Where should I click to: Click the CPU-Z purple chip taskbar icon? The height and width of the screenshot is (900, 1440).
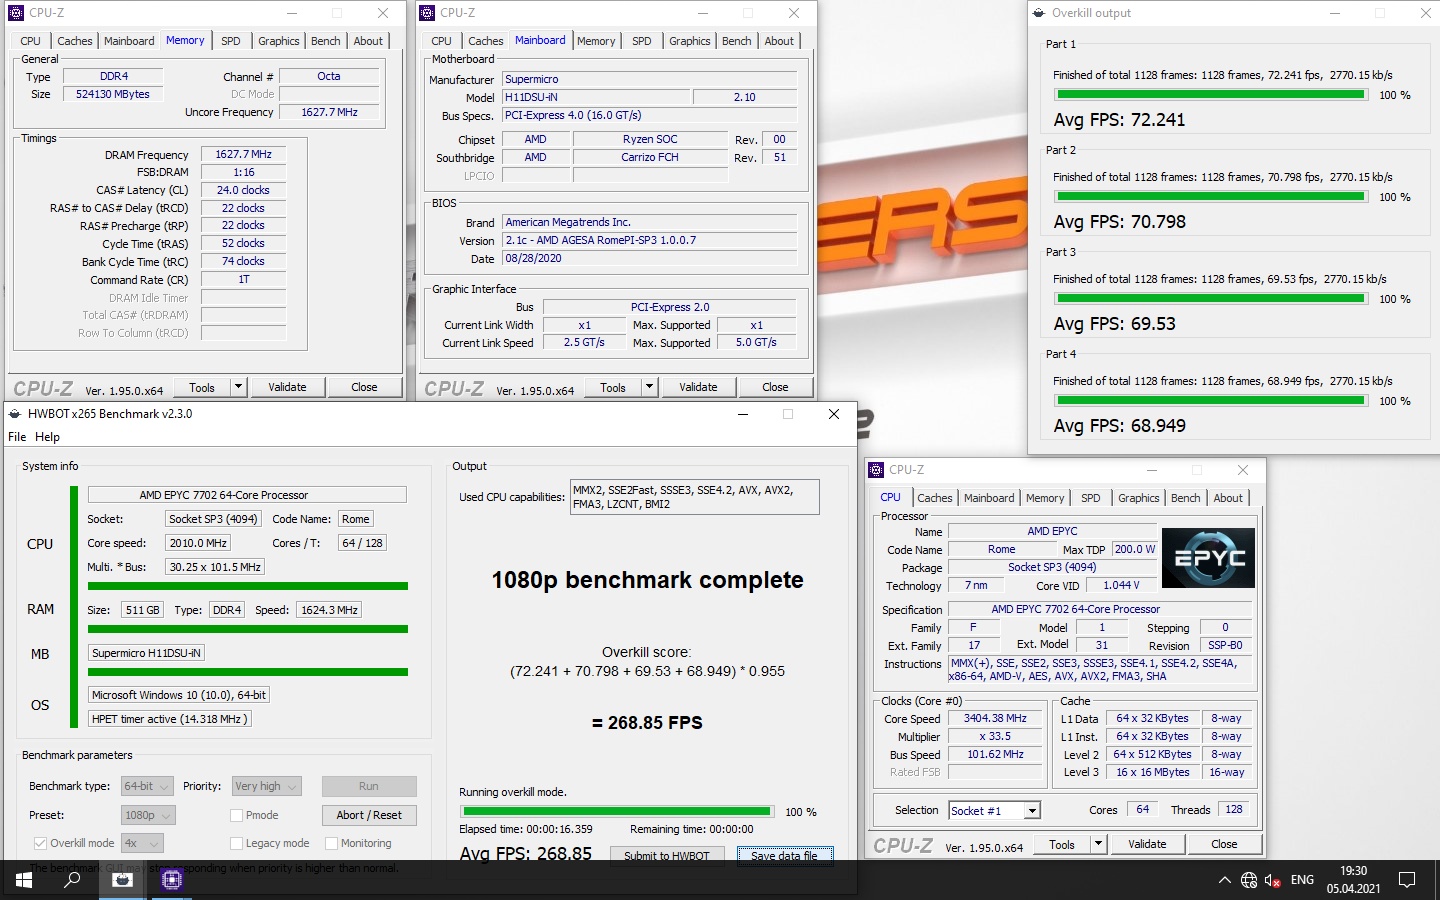click(x=171, y=880)
